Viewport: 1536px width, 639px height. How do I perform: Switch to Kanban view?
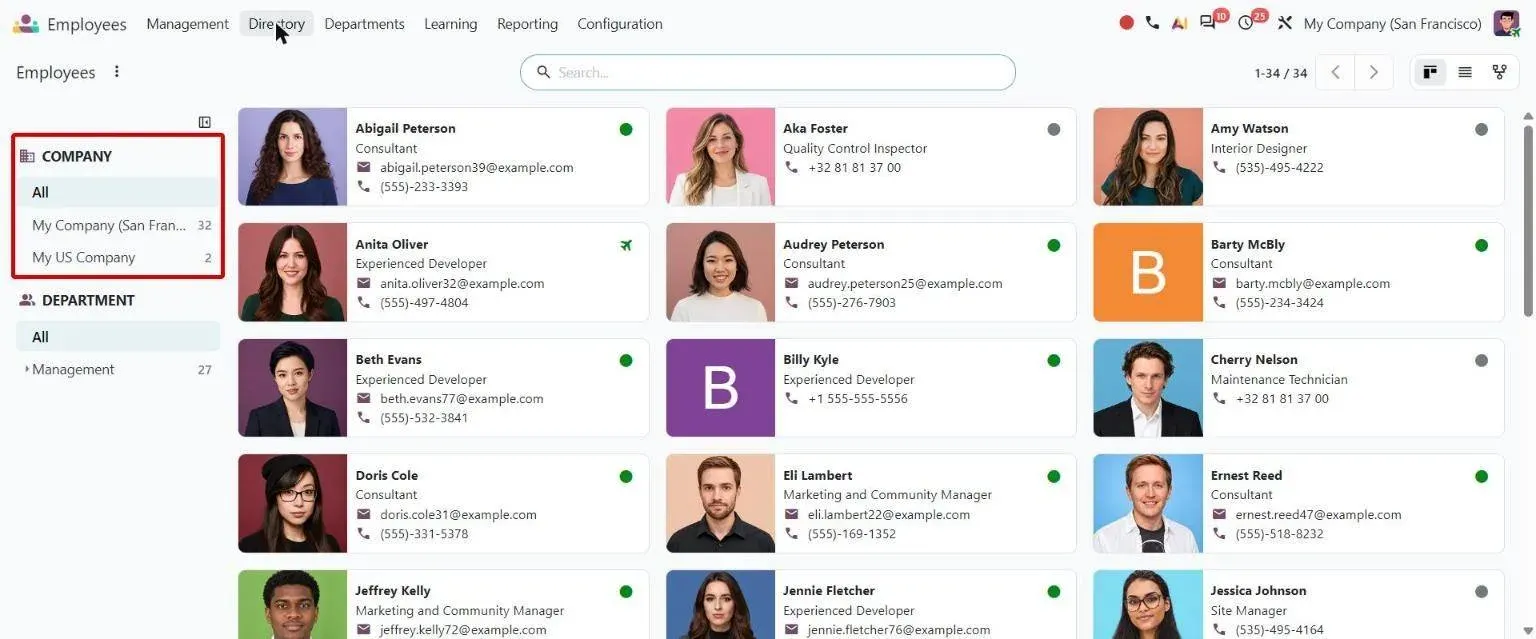point(1430,72)
